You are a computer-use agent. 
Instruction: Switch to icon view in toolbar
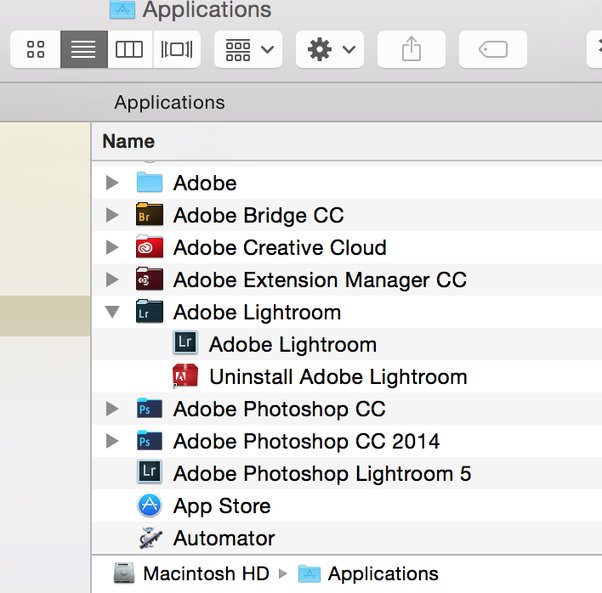[x=35, y=49]
